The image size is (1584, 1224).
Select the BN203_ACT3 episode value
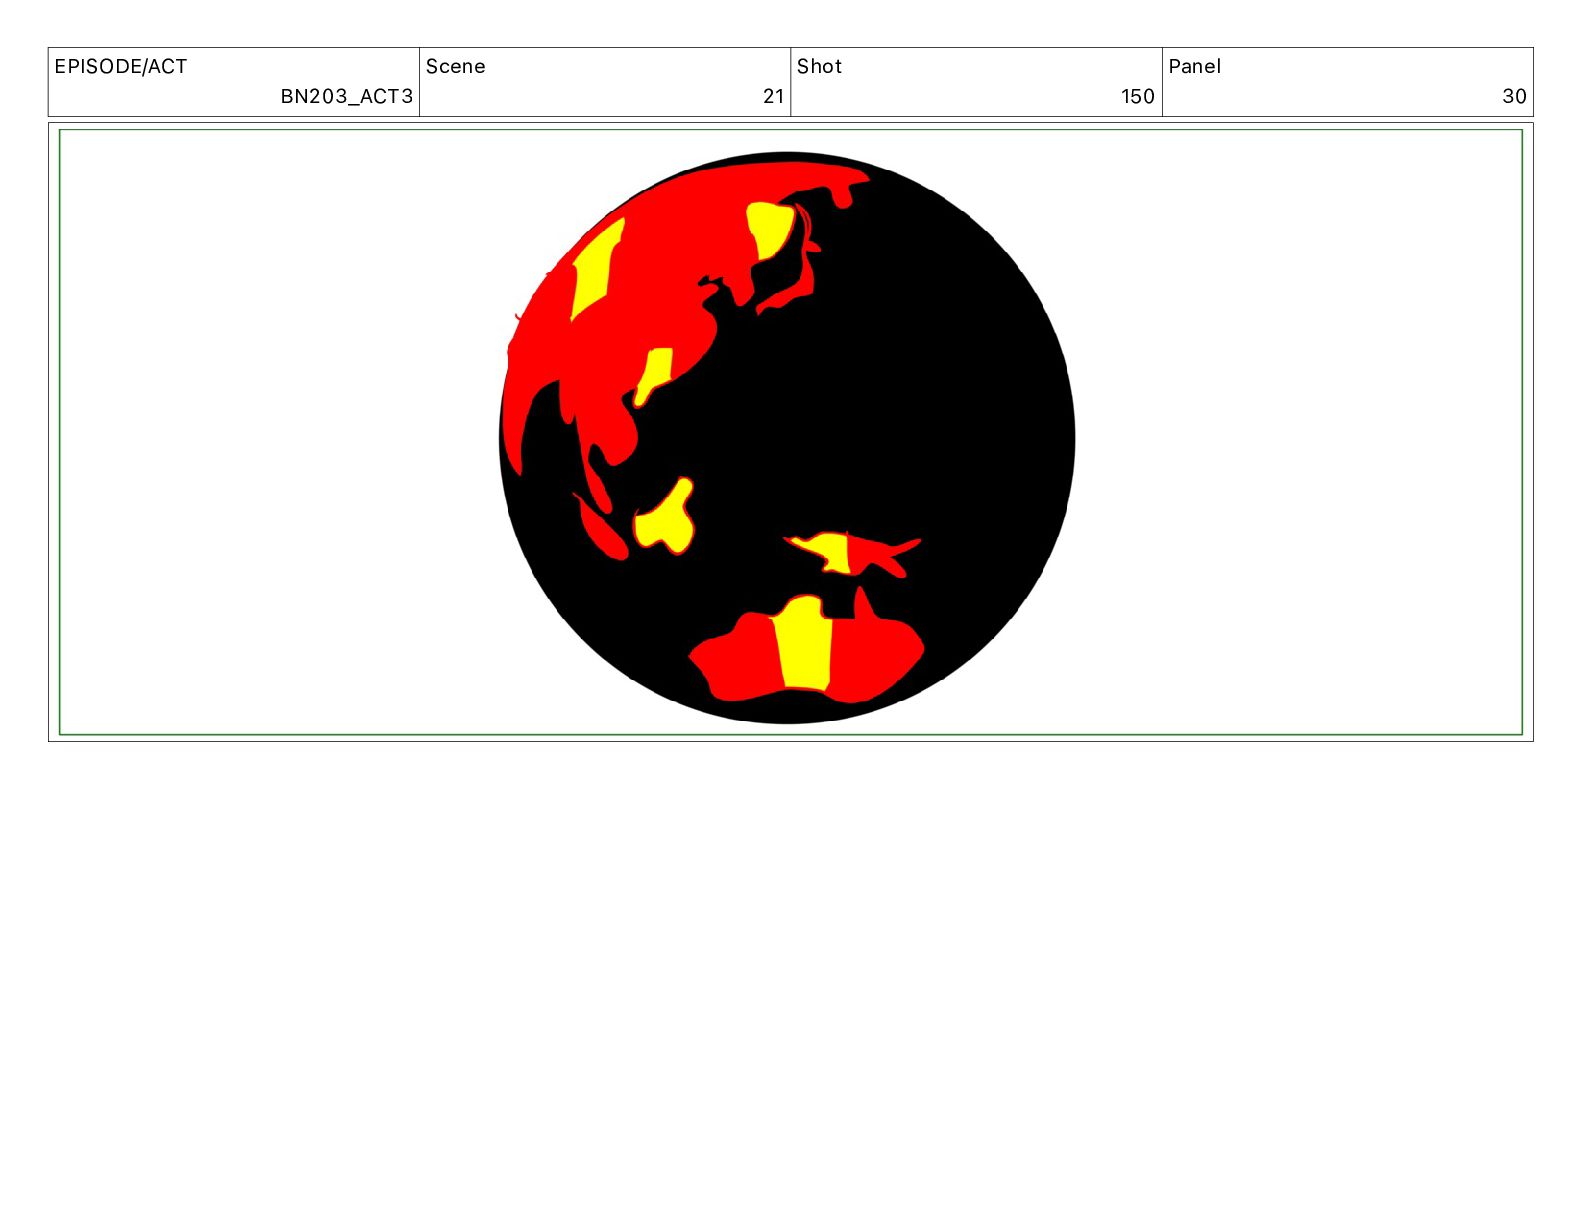(x=346, y=97)
